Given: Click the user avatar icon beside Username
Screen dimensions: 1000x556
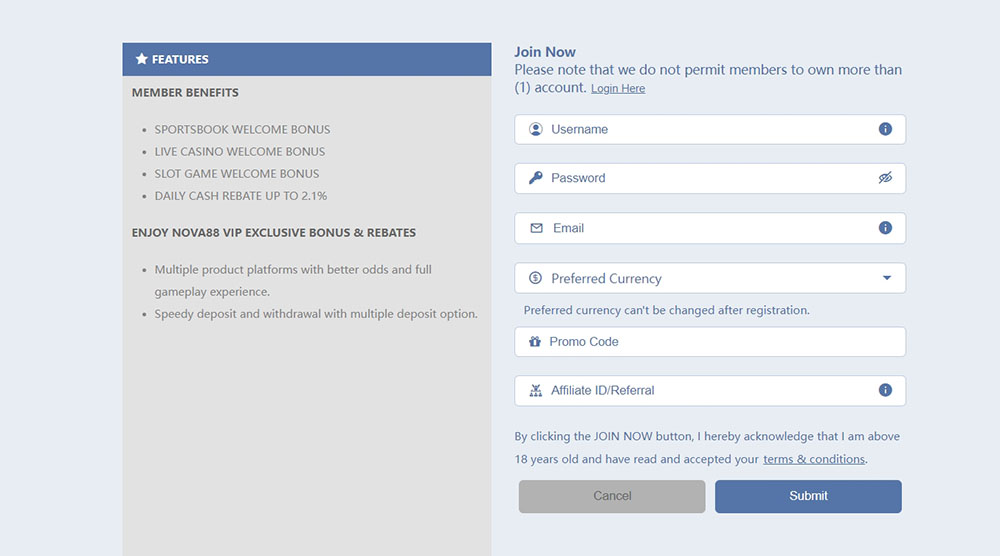Looking at the screenshot, I should (x=536, y=129).
